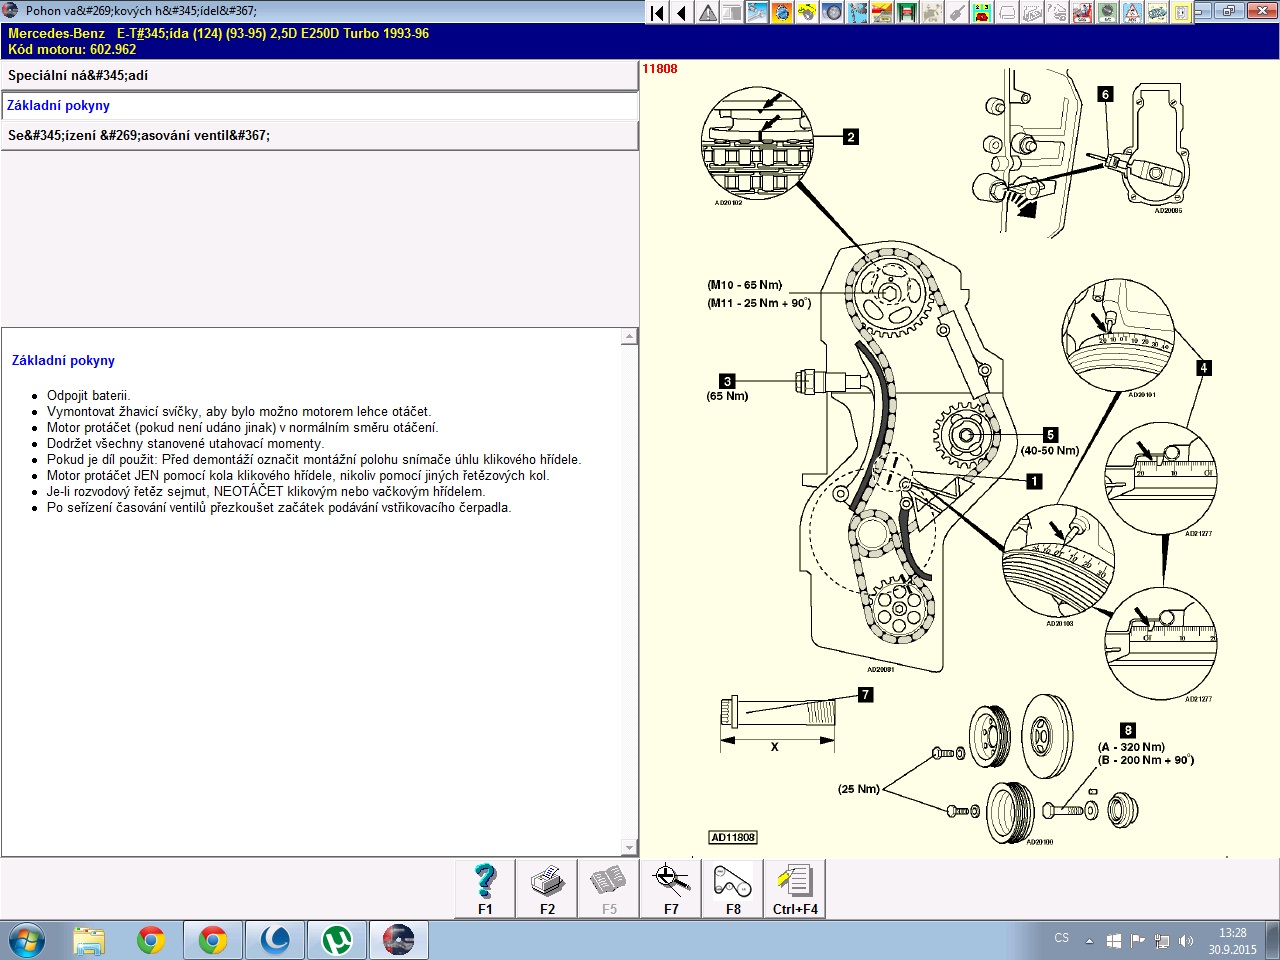Click the Ctrl+F4 notes button
Viewport: 1280px width, 960px height.
[795, 888]
